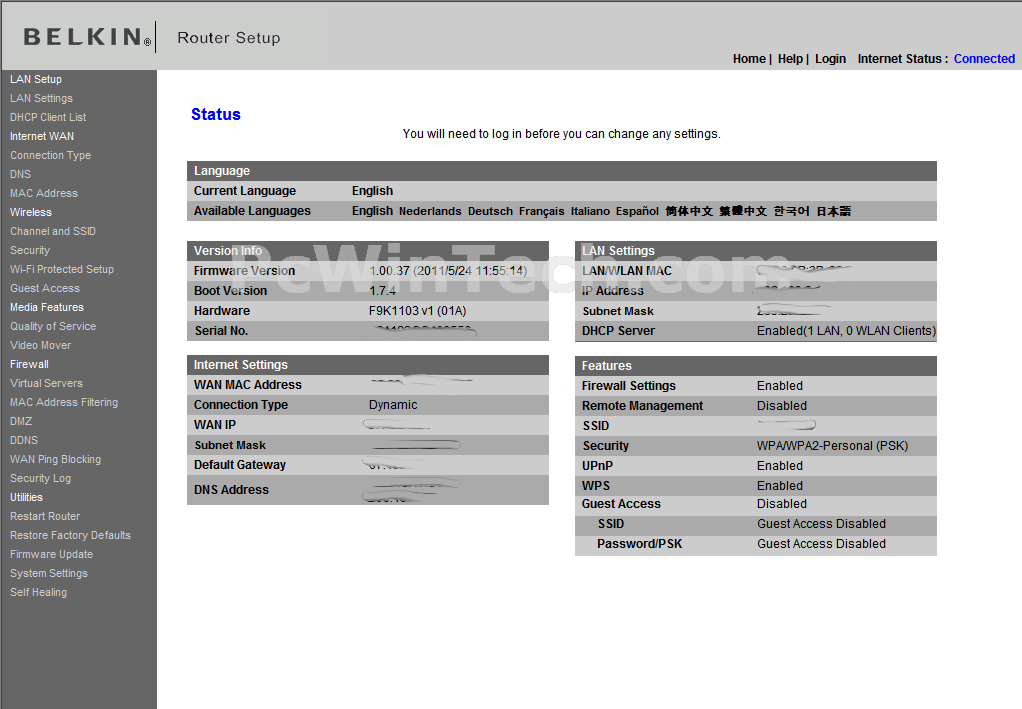Open Quality of Service settings
The image size is (1022, 709).
53,326
